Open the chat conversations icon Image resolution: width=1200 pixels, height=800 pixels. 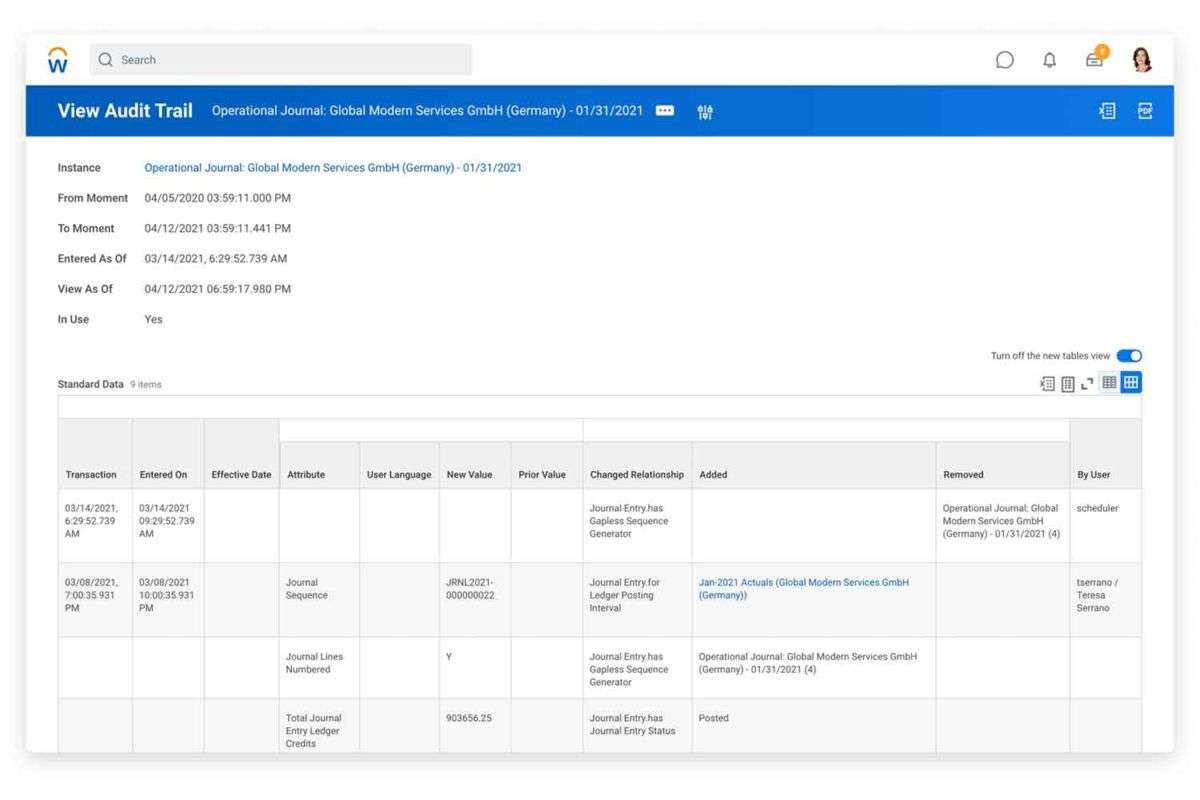coord(1004,59)
